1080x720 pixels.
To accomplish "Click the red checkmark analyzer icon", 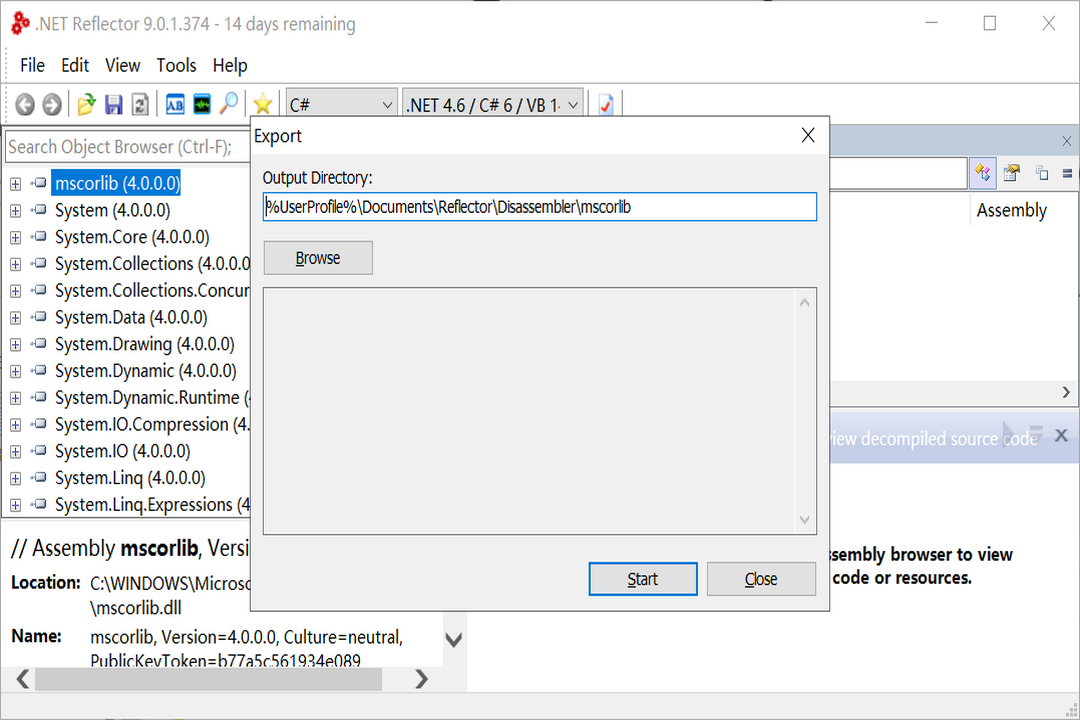I will click(606, 103).
